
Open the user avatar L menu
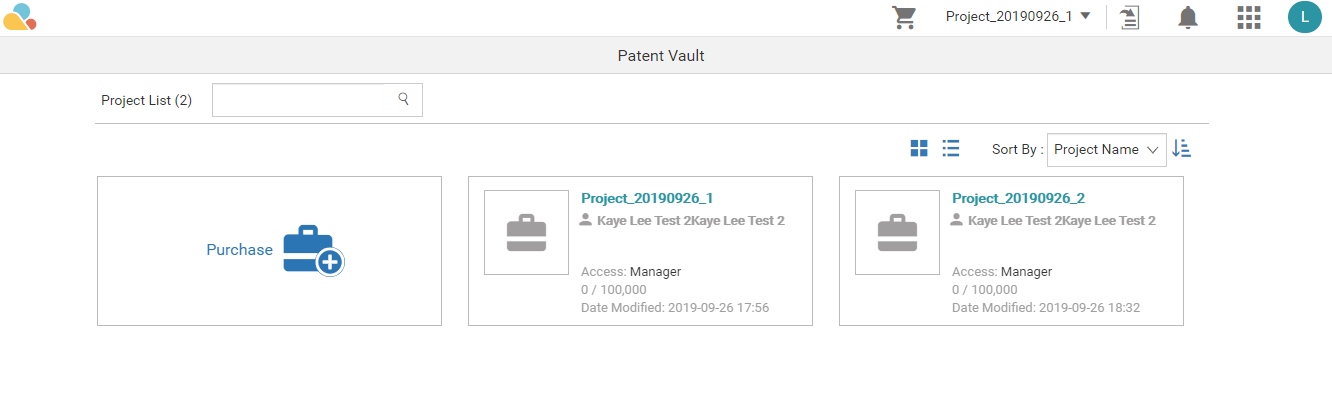(x=1304, y=17)
